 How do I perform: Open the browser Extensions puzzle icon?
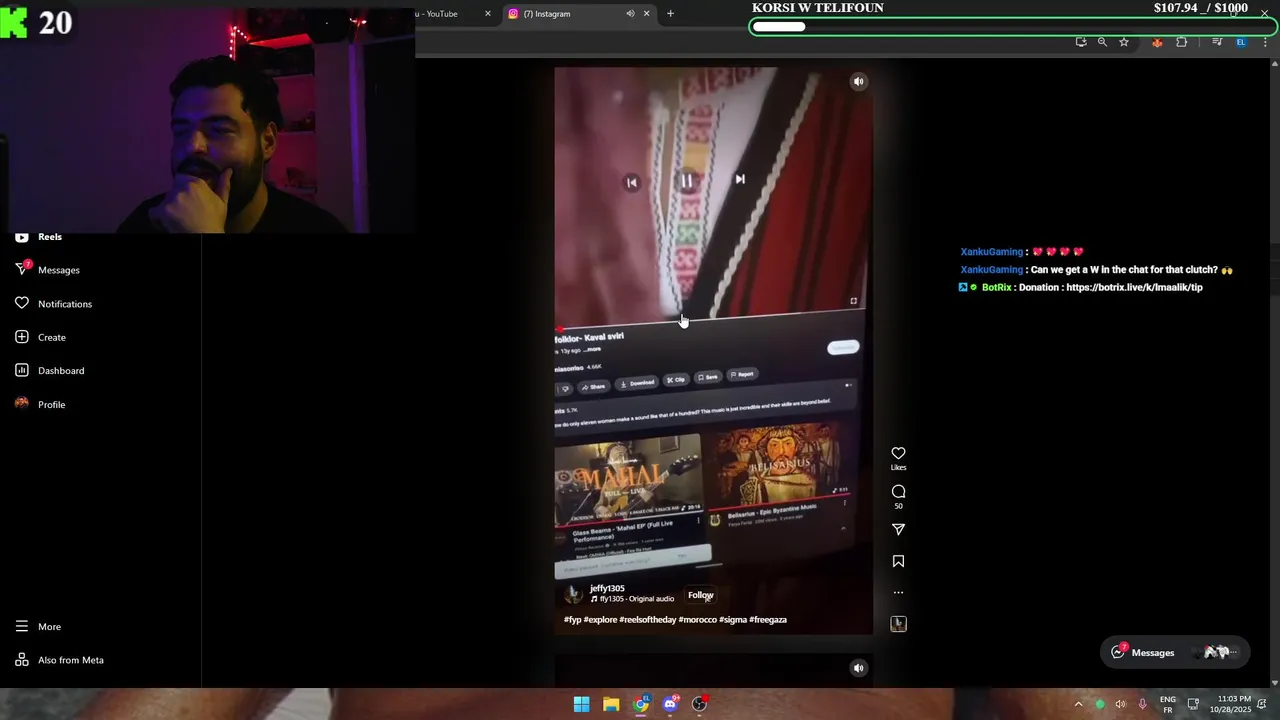click(x=1181, y=42)
